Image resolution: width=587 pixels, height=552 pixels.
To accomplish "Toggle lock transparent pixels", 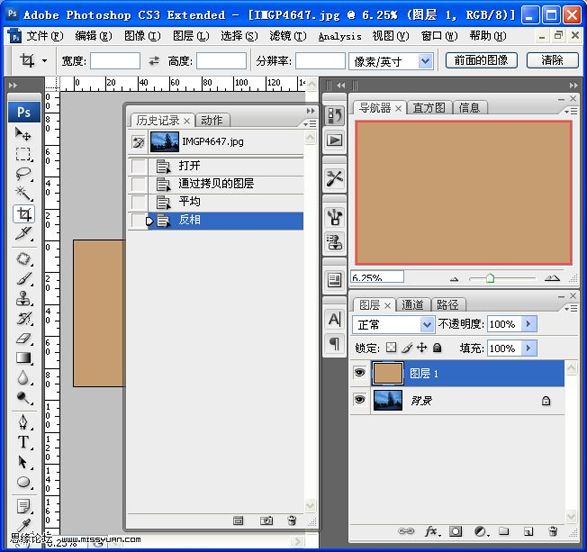I will click(x=391, y=348).
